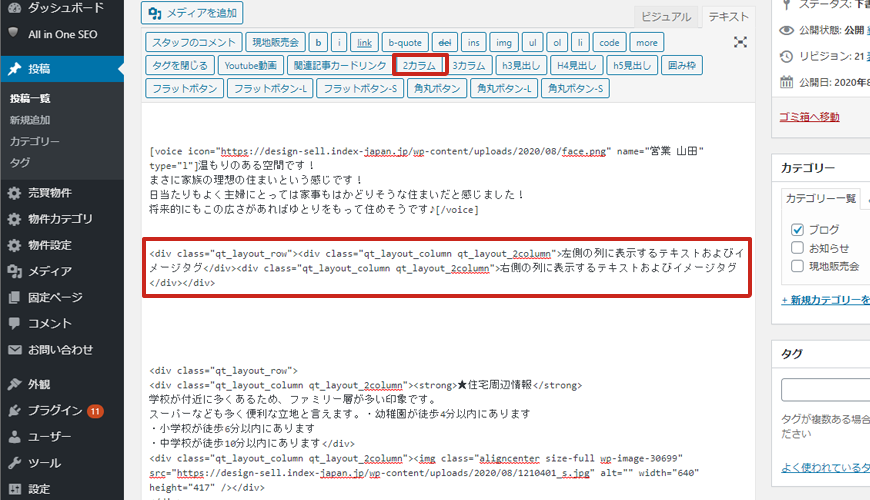Check the 現地販売会 category checkbox

[x=797, y=265]
